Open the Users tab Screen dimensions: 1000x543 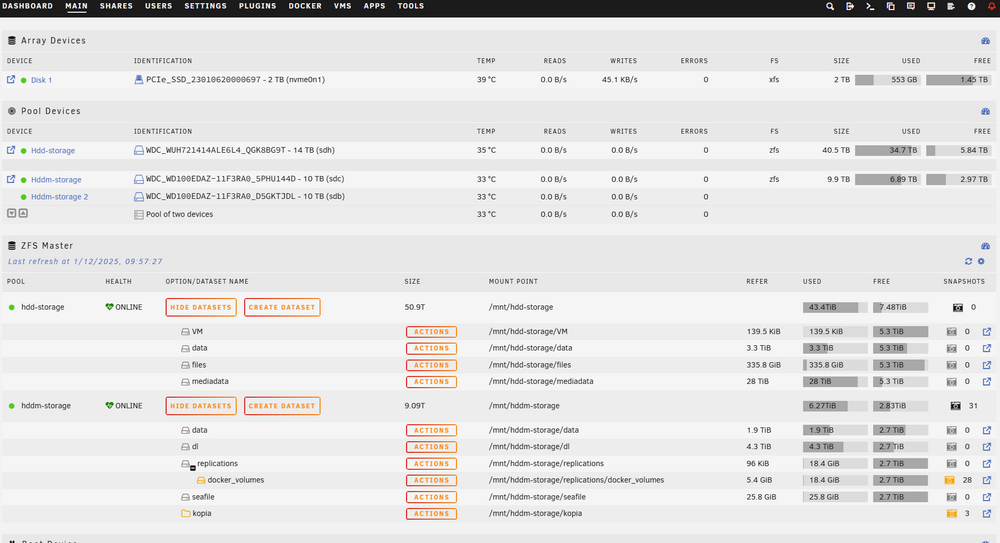click(x=158, y=6)
